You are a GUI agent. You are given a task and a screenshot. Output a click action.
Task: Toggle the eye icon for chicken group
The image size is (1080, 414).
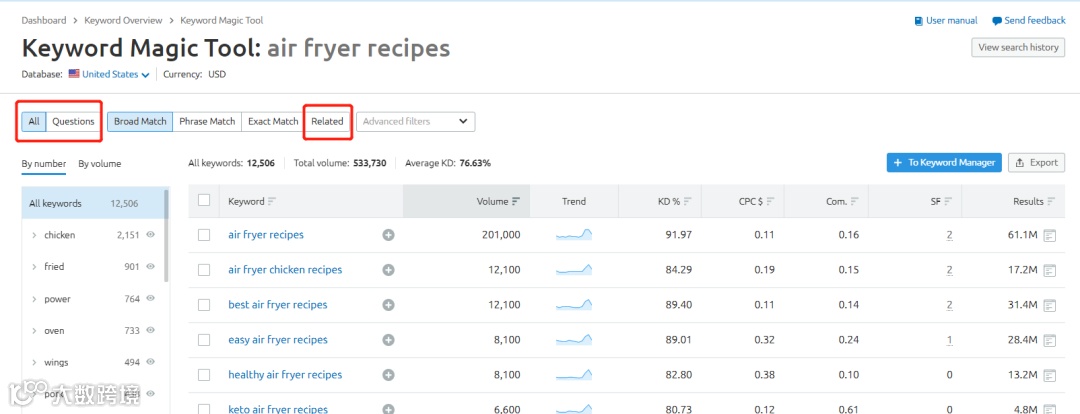151,235
